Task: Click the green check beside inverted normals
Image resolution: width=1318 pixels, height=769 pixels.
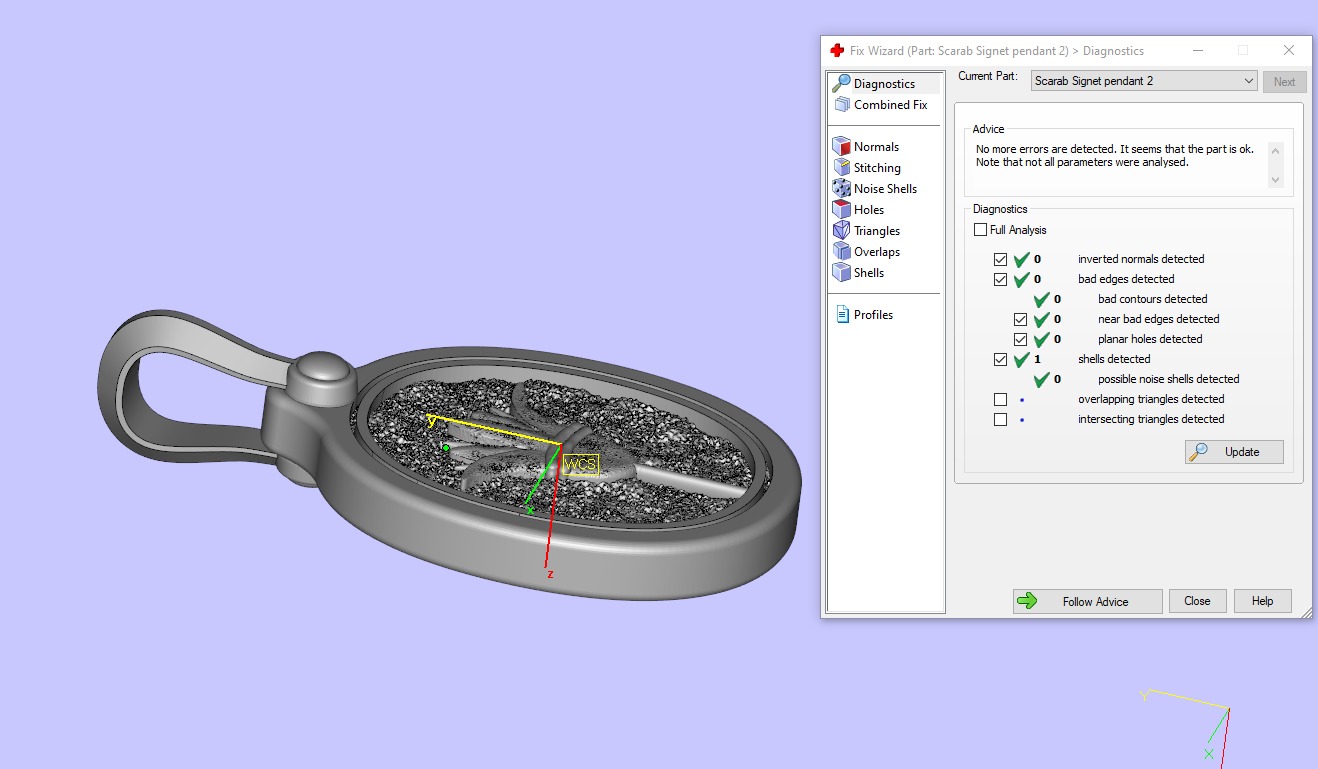Action: click(1021, 259)
